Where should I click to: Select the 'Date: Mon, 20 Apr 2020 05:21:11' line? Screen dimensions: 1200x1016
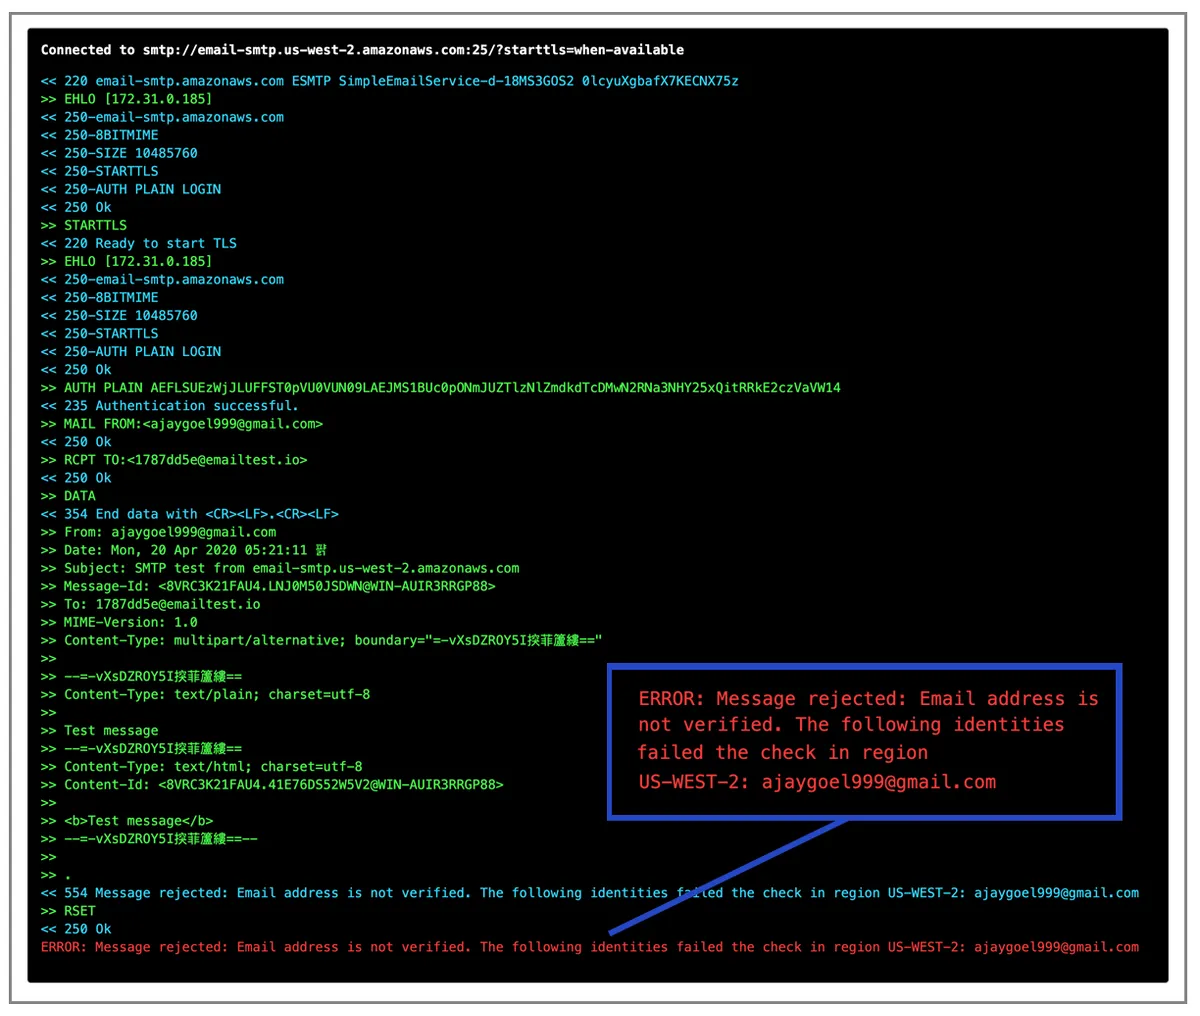point(184,549)
